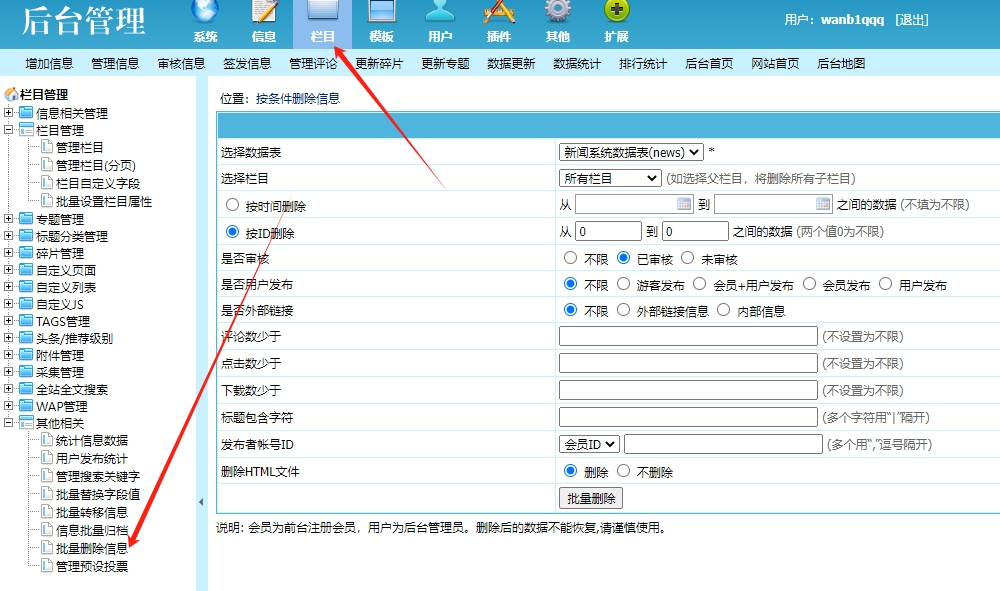Click the folder icon beside WAP管理
Viewport: 1000px width, 591px height.
26,405
